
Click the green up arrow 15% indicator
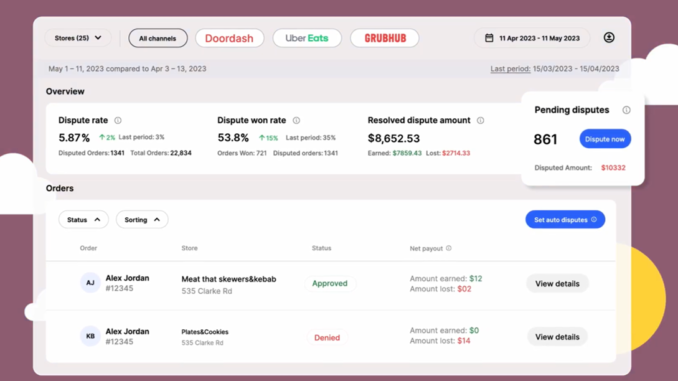pos(269,138)
